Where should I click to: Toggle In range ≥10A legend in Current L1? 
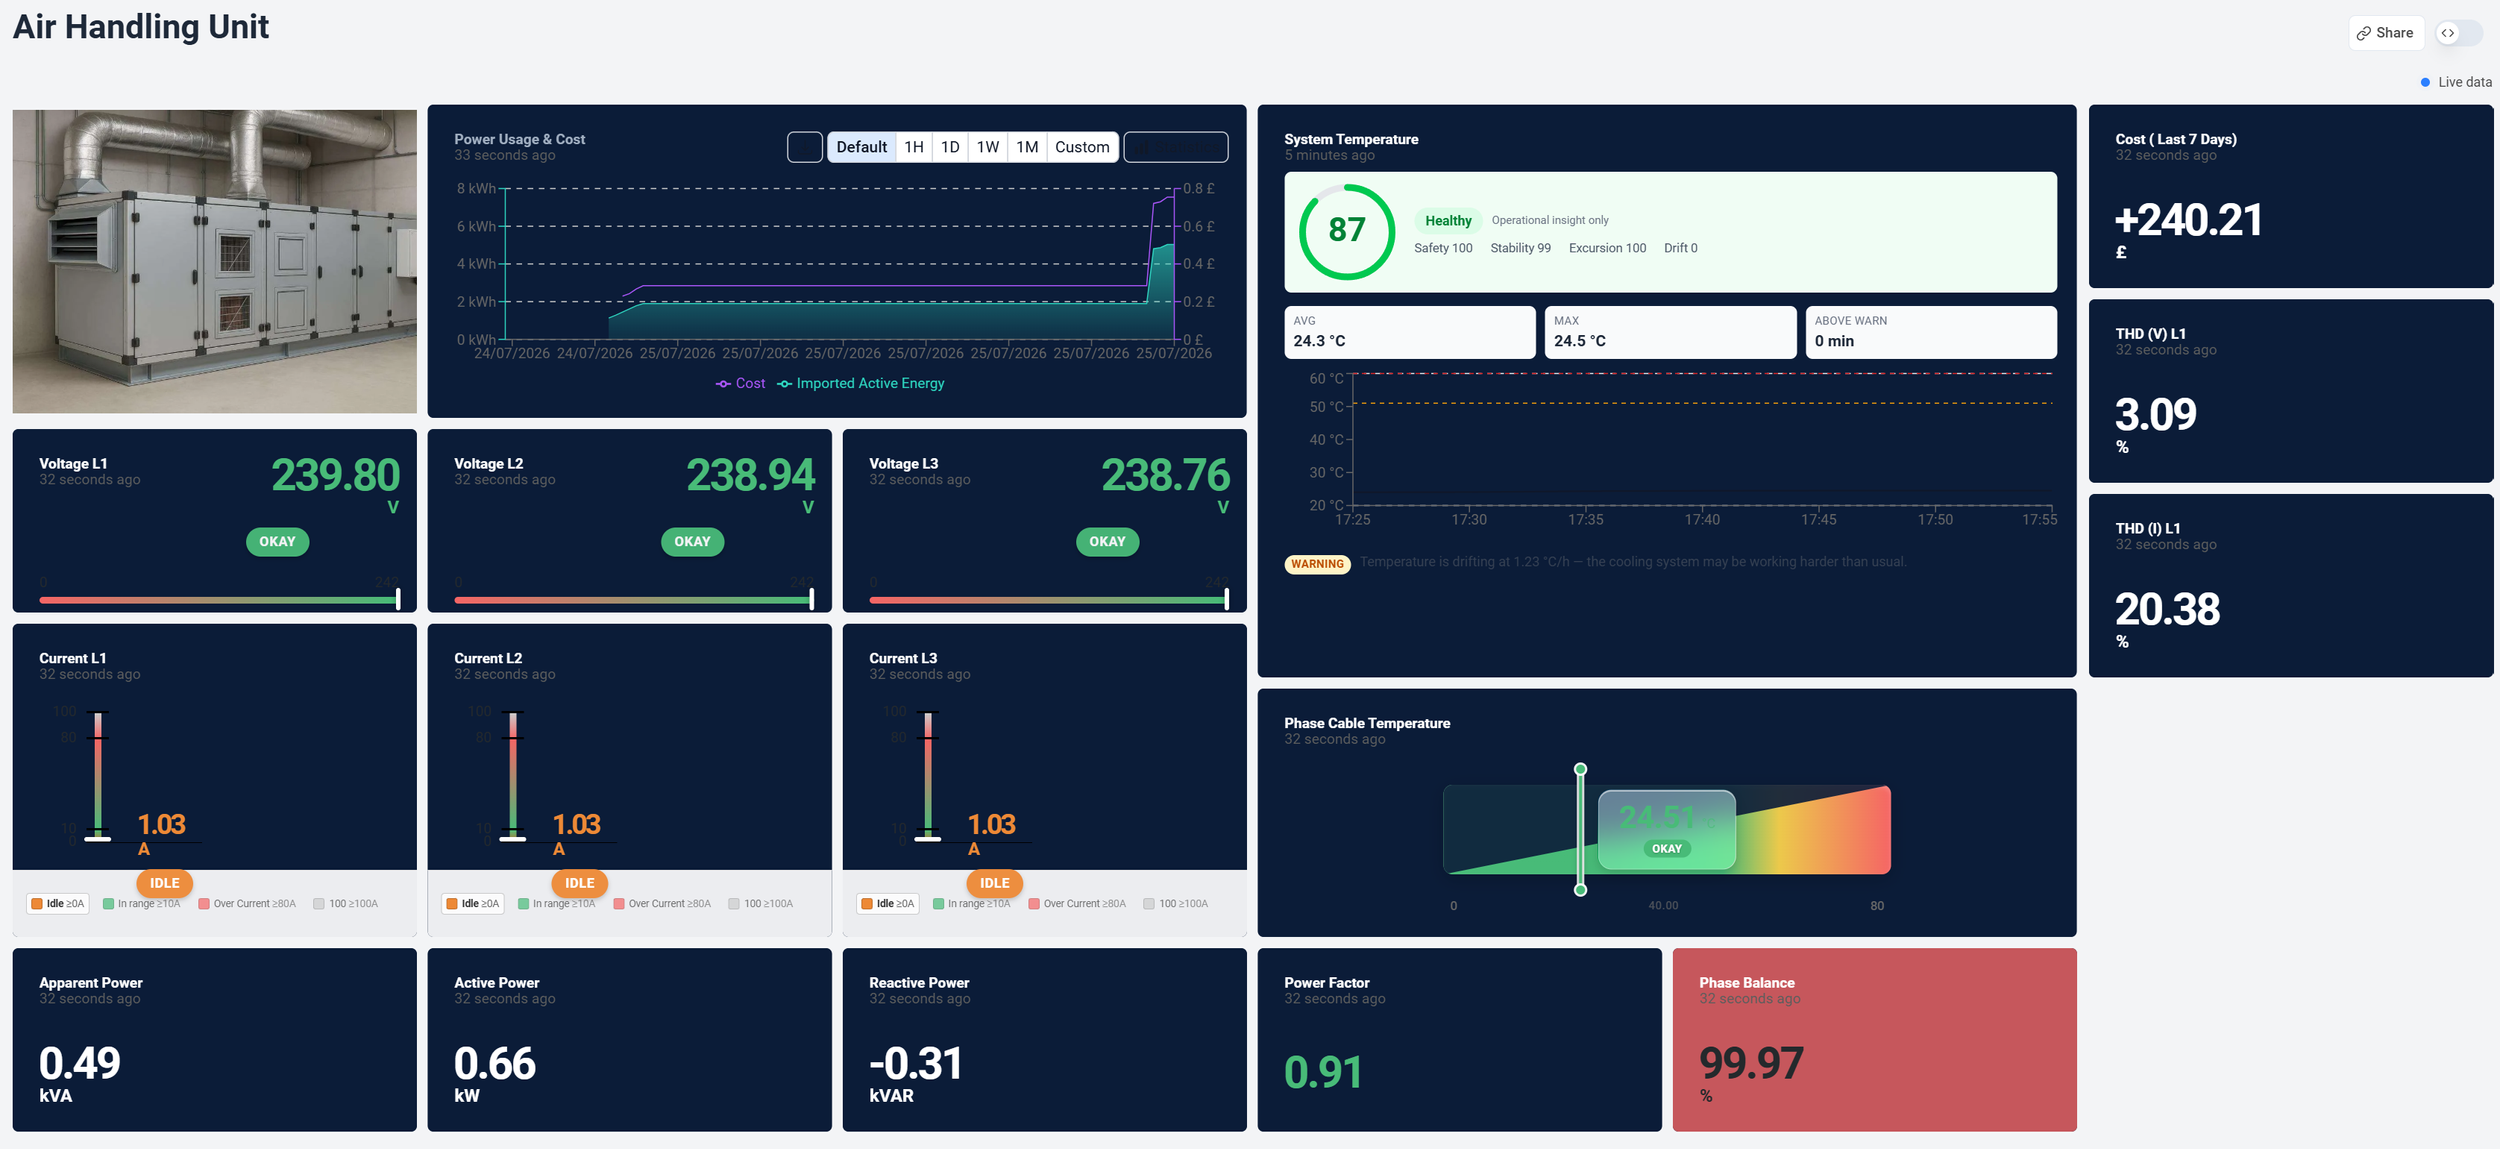click(142, 903)
